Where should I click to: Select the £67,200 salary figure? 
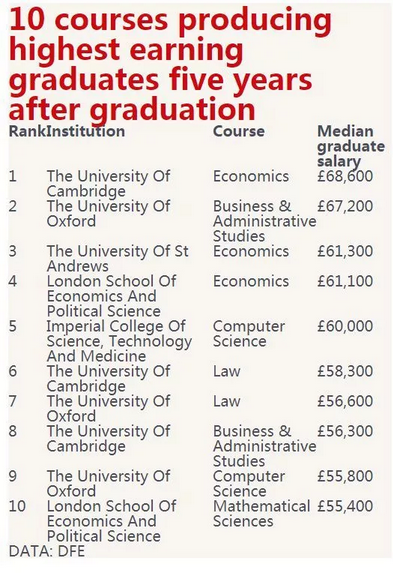point(345,206)
